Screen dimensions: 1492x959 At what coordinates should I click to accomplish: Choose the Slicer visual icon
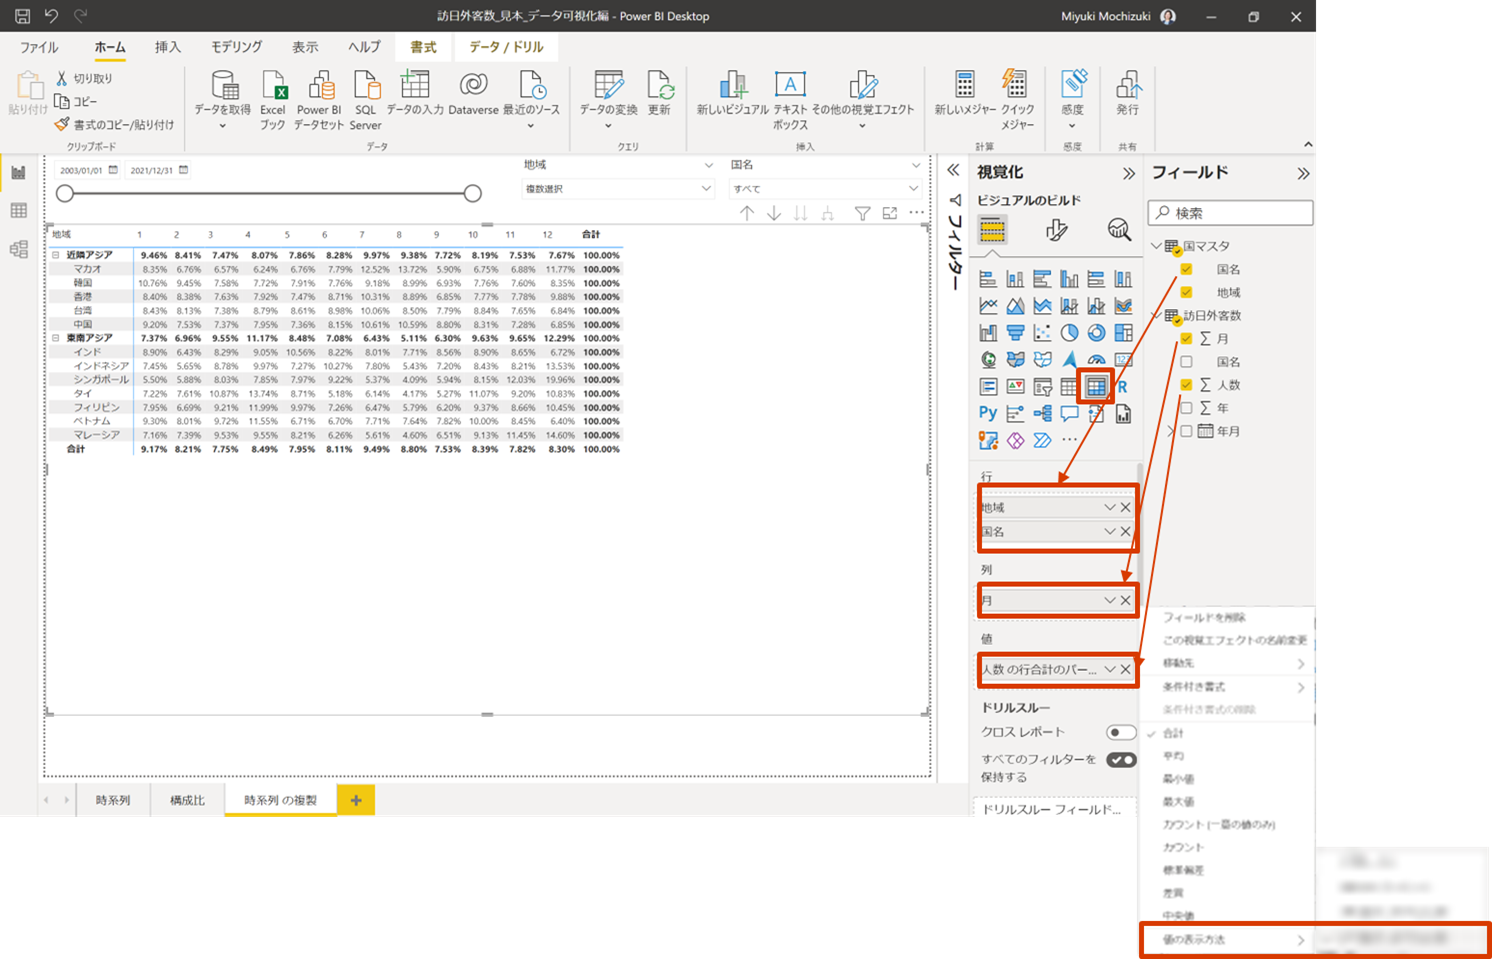point(1042,387)
